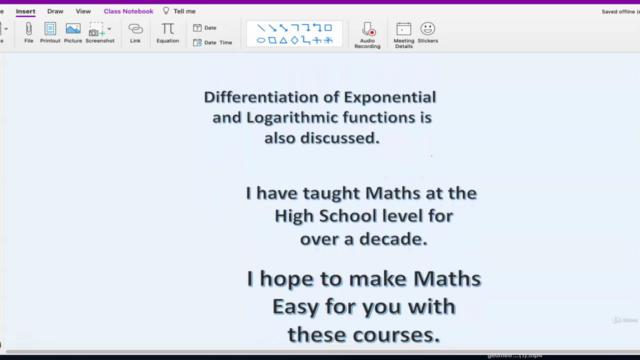This screenshot has width=640, height=360.
Task: Click the Saved offline status text
Action: pos(620,11)
